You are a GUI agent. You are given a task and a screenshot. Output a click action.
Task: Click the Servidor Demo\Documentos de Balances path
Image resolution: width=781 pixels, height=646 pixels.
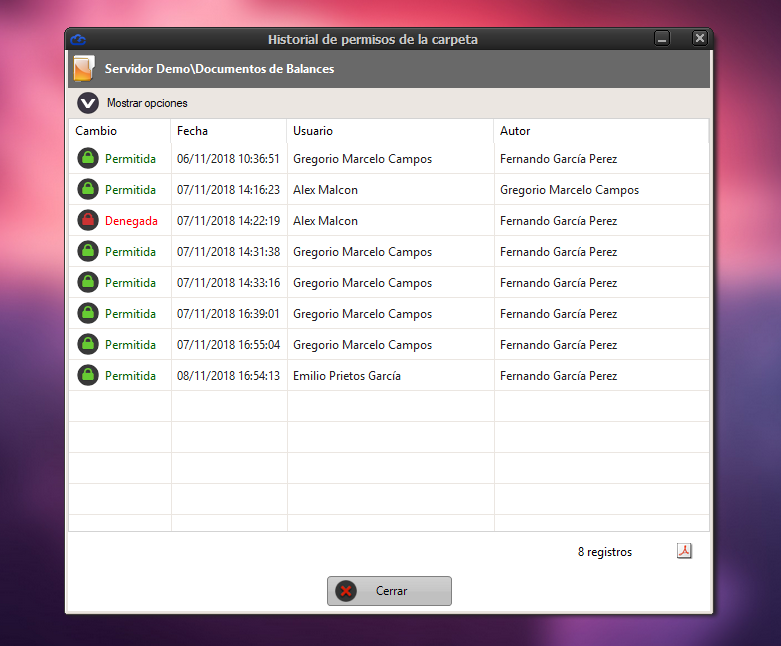click(219, 69)
